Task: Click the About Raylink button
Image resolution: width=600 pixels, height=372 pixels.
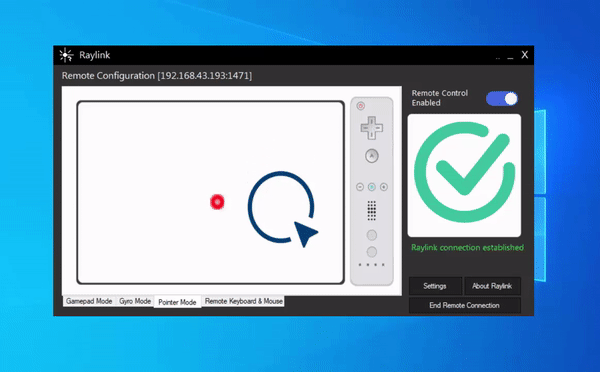Action: [x=492, y=286]
